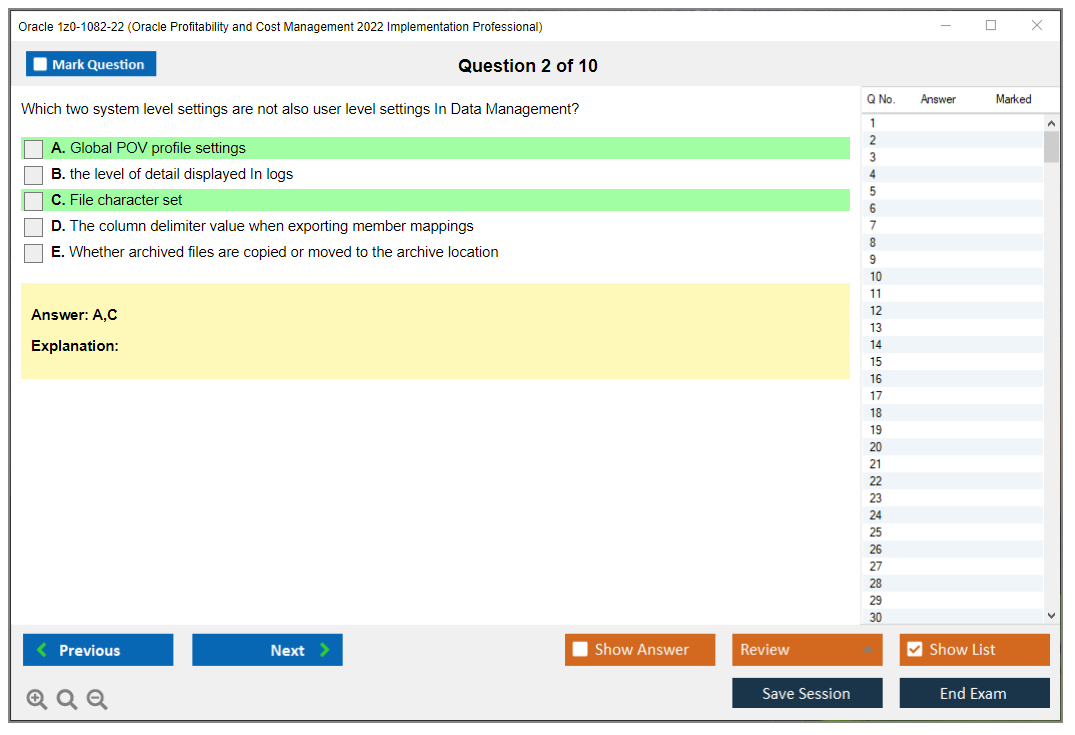Select the middle plain magnifier icon
The height and width of the screenshot is (735, 1075).
(67, 699)
